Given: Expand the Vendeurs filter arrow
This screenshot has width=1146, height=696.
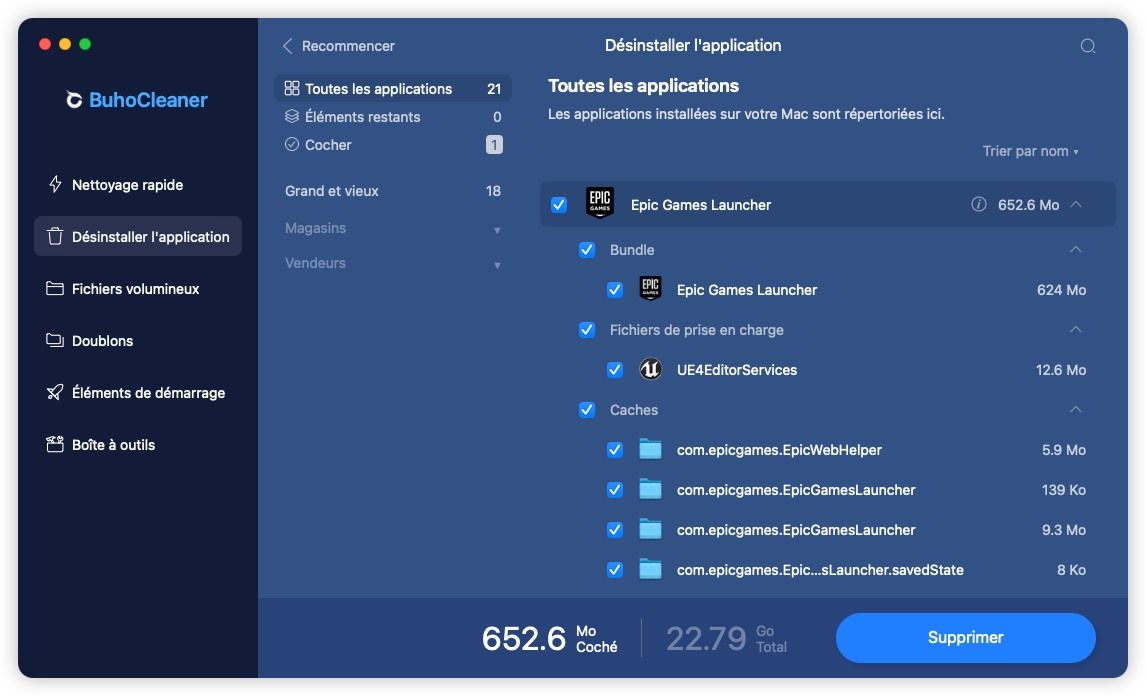Looking at the screenshot, I should (497, 265).
